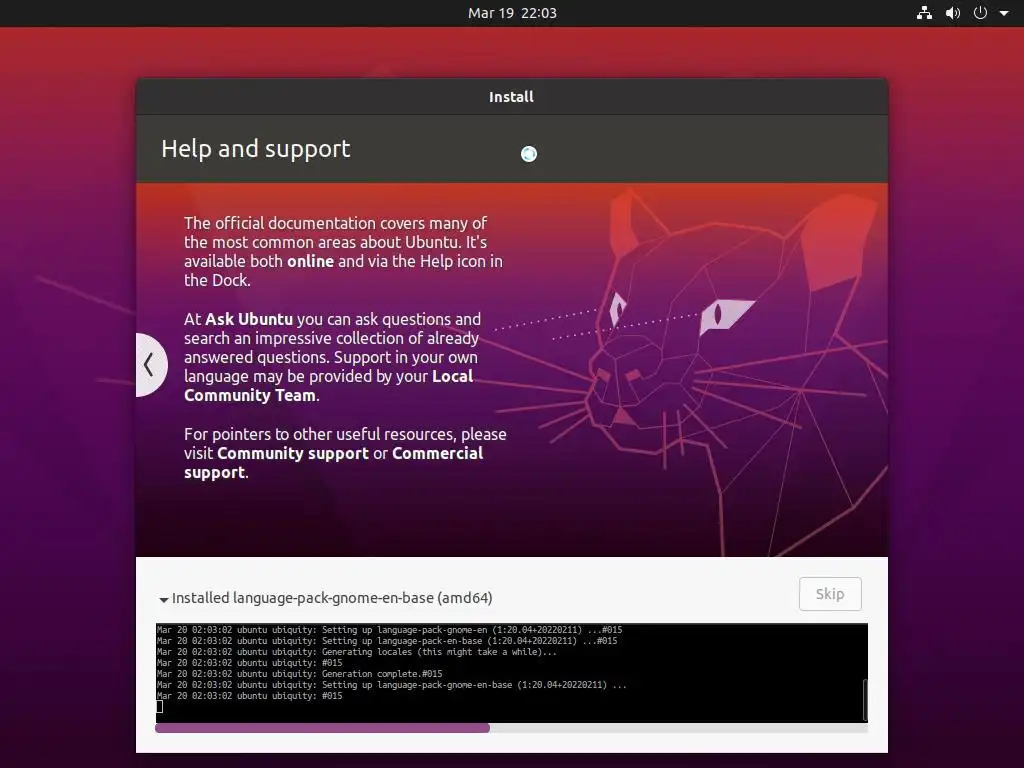Click log line 'Generating locales (this might take a while)'
1024x768 pixels.
pos(357,652)
